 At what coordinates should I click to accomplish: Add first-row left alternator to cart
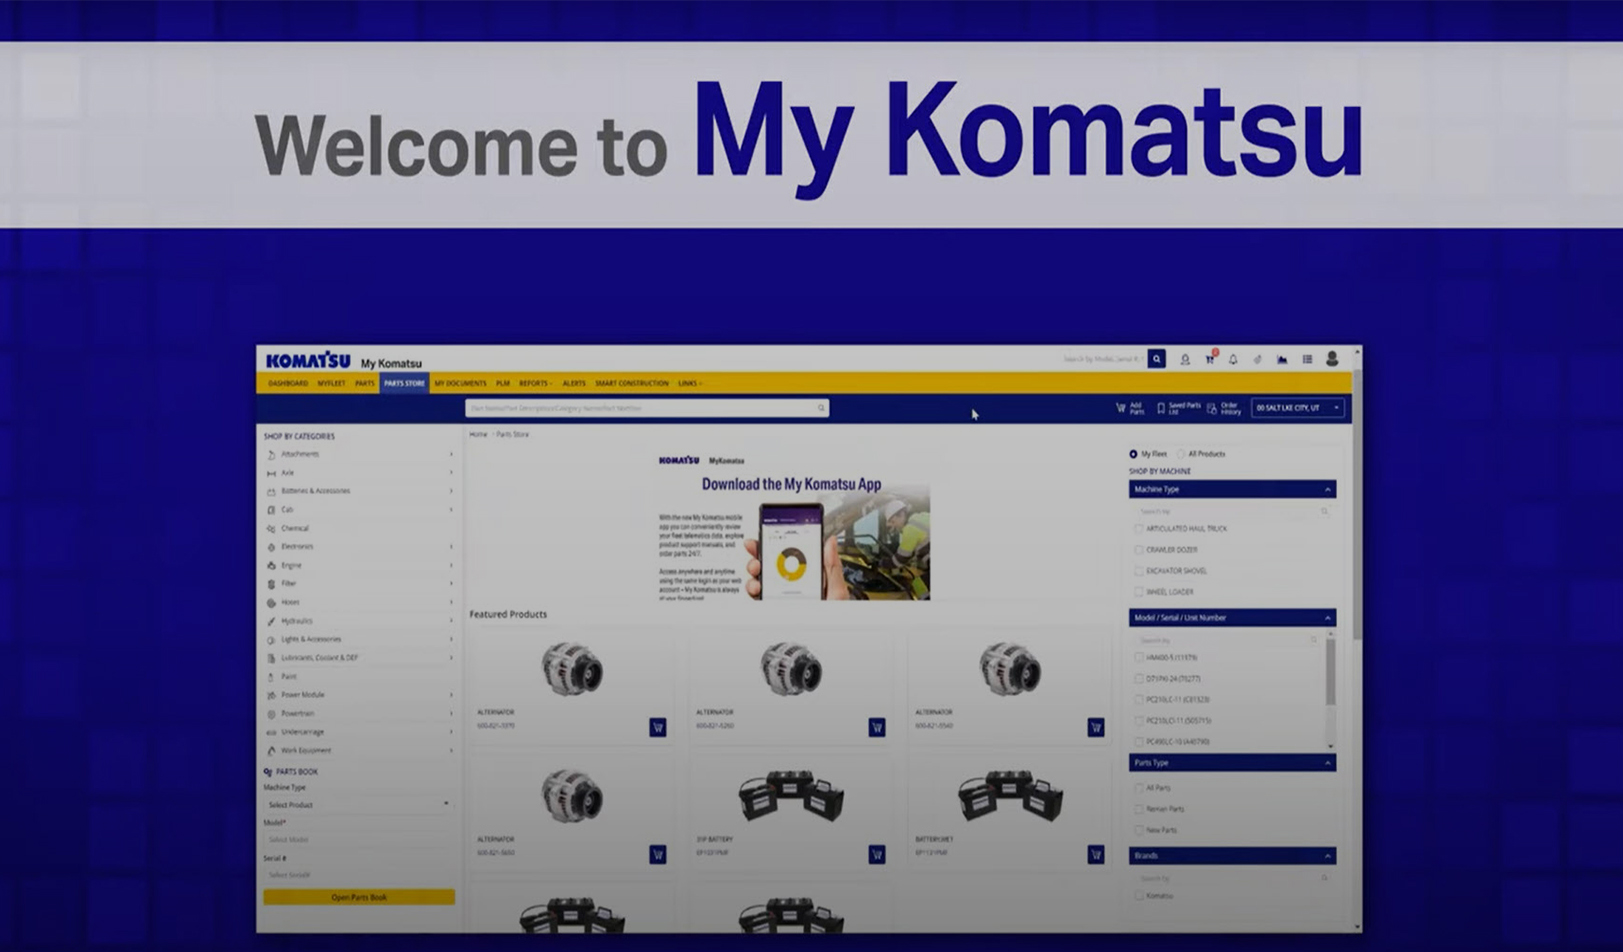(x=658, y=727)
